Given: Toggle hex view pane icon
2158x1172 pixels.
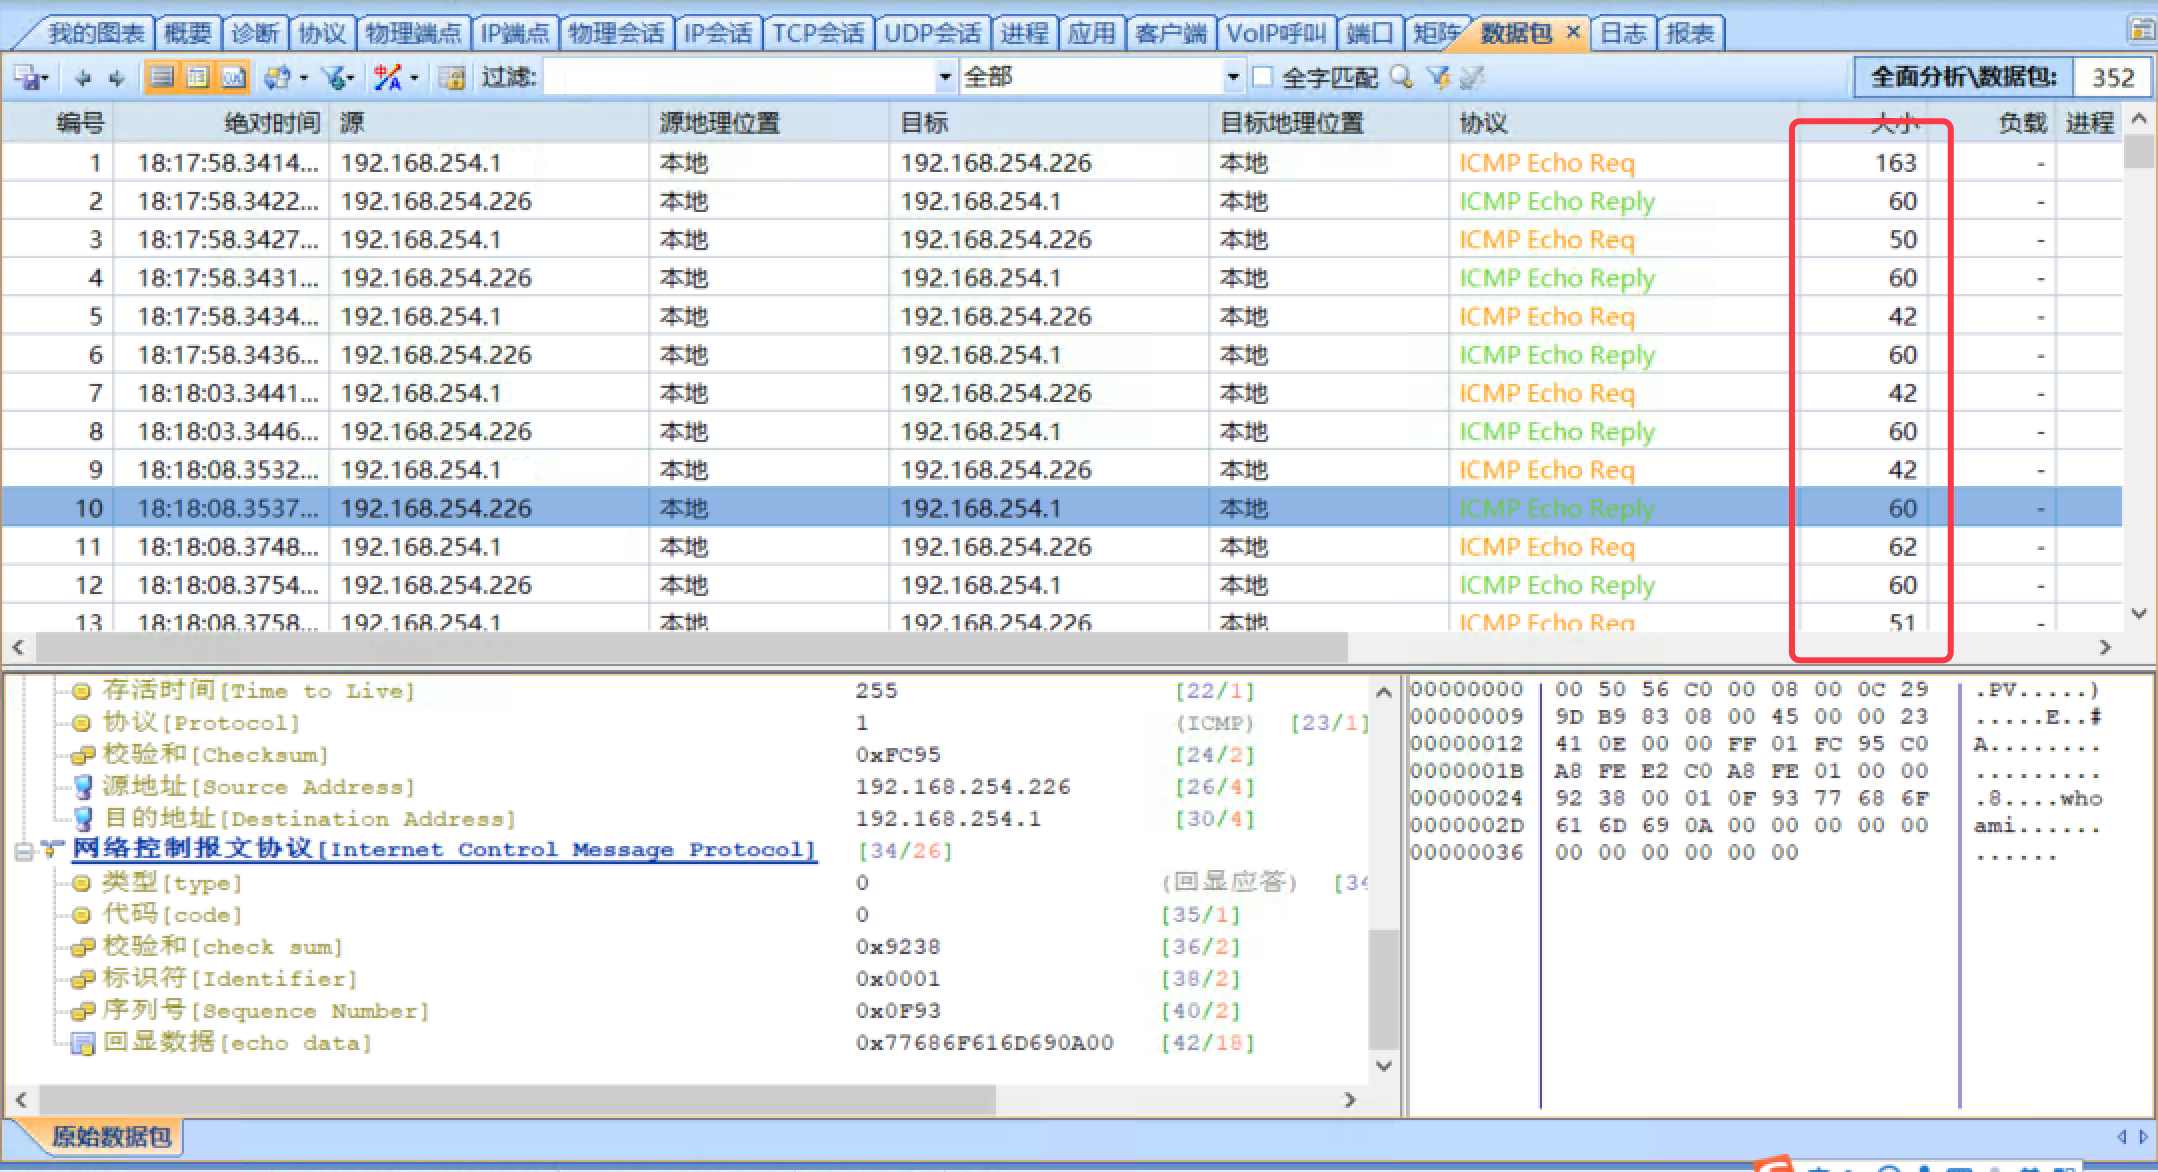Looking at the screenshot, I should 233,77.
